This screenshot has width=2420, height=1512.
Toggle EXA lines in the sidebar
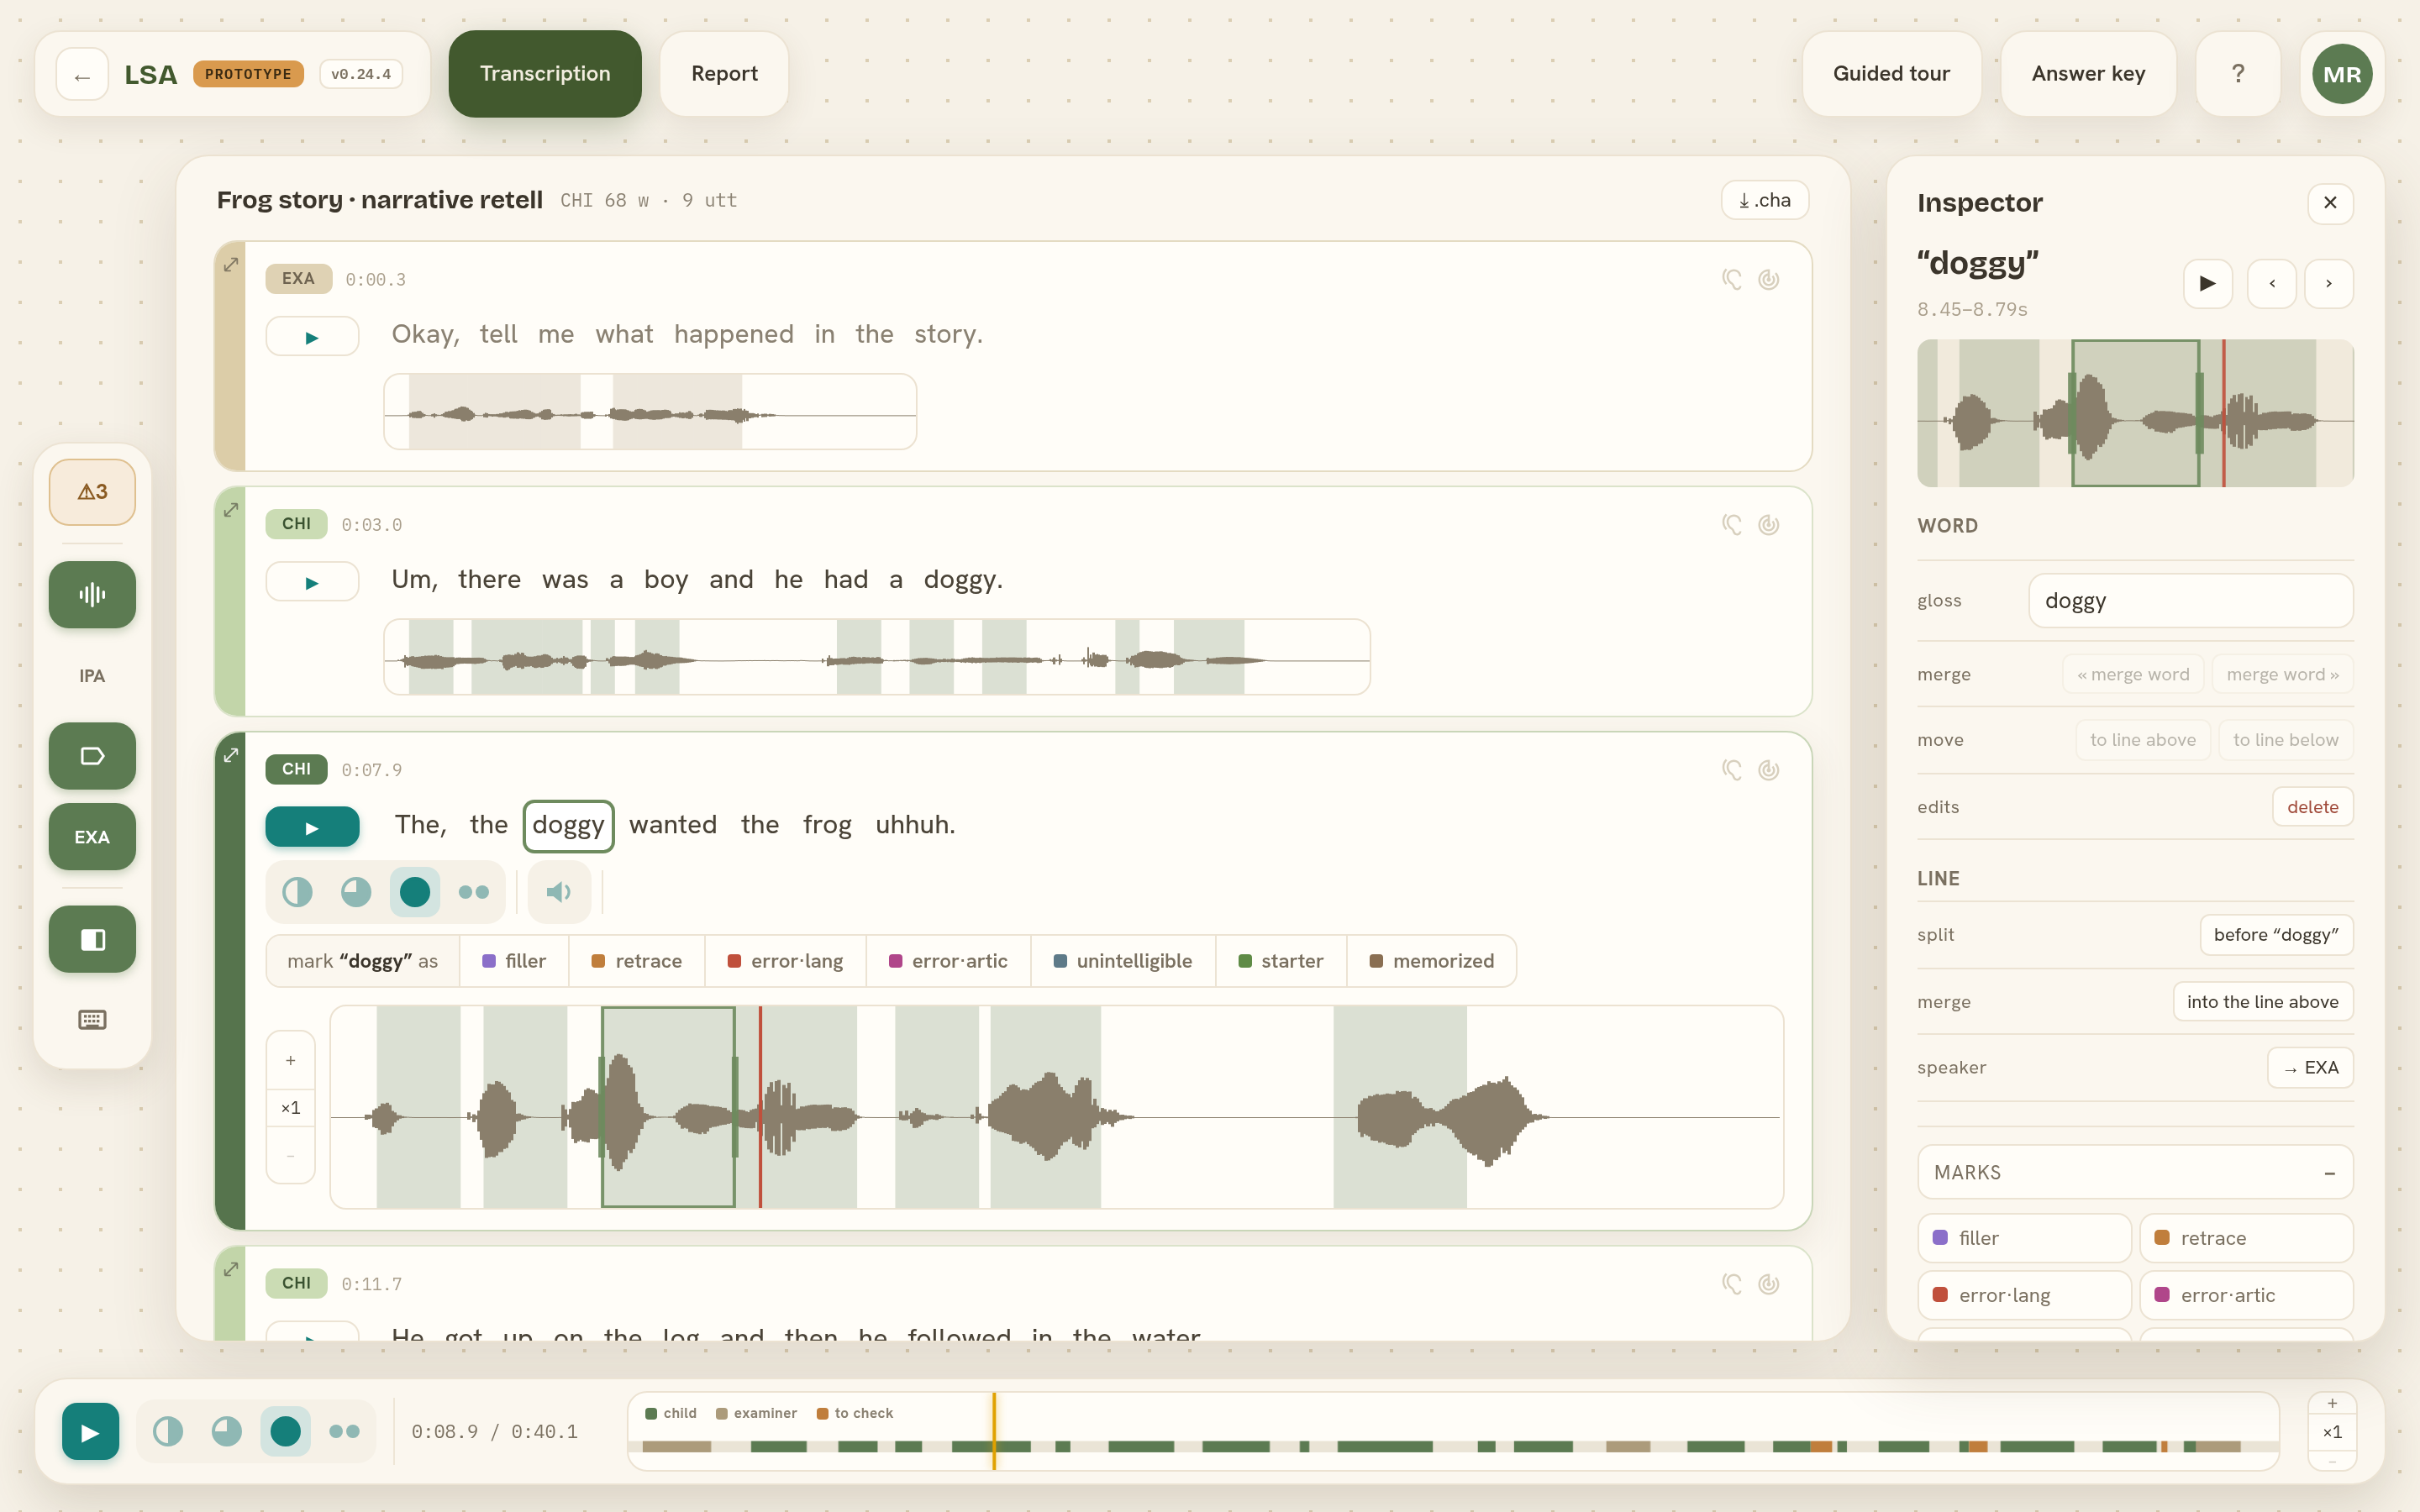point(92,837)
